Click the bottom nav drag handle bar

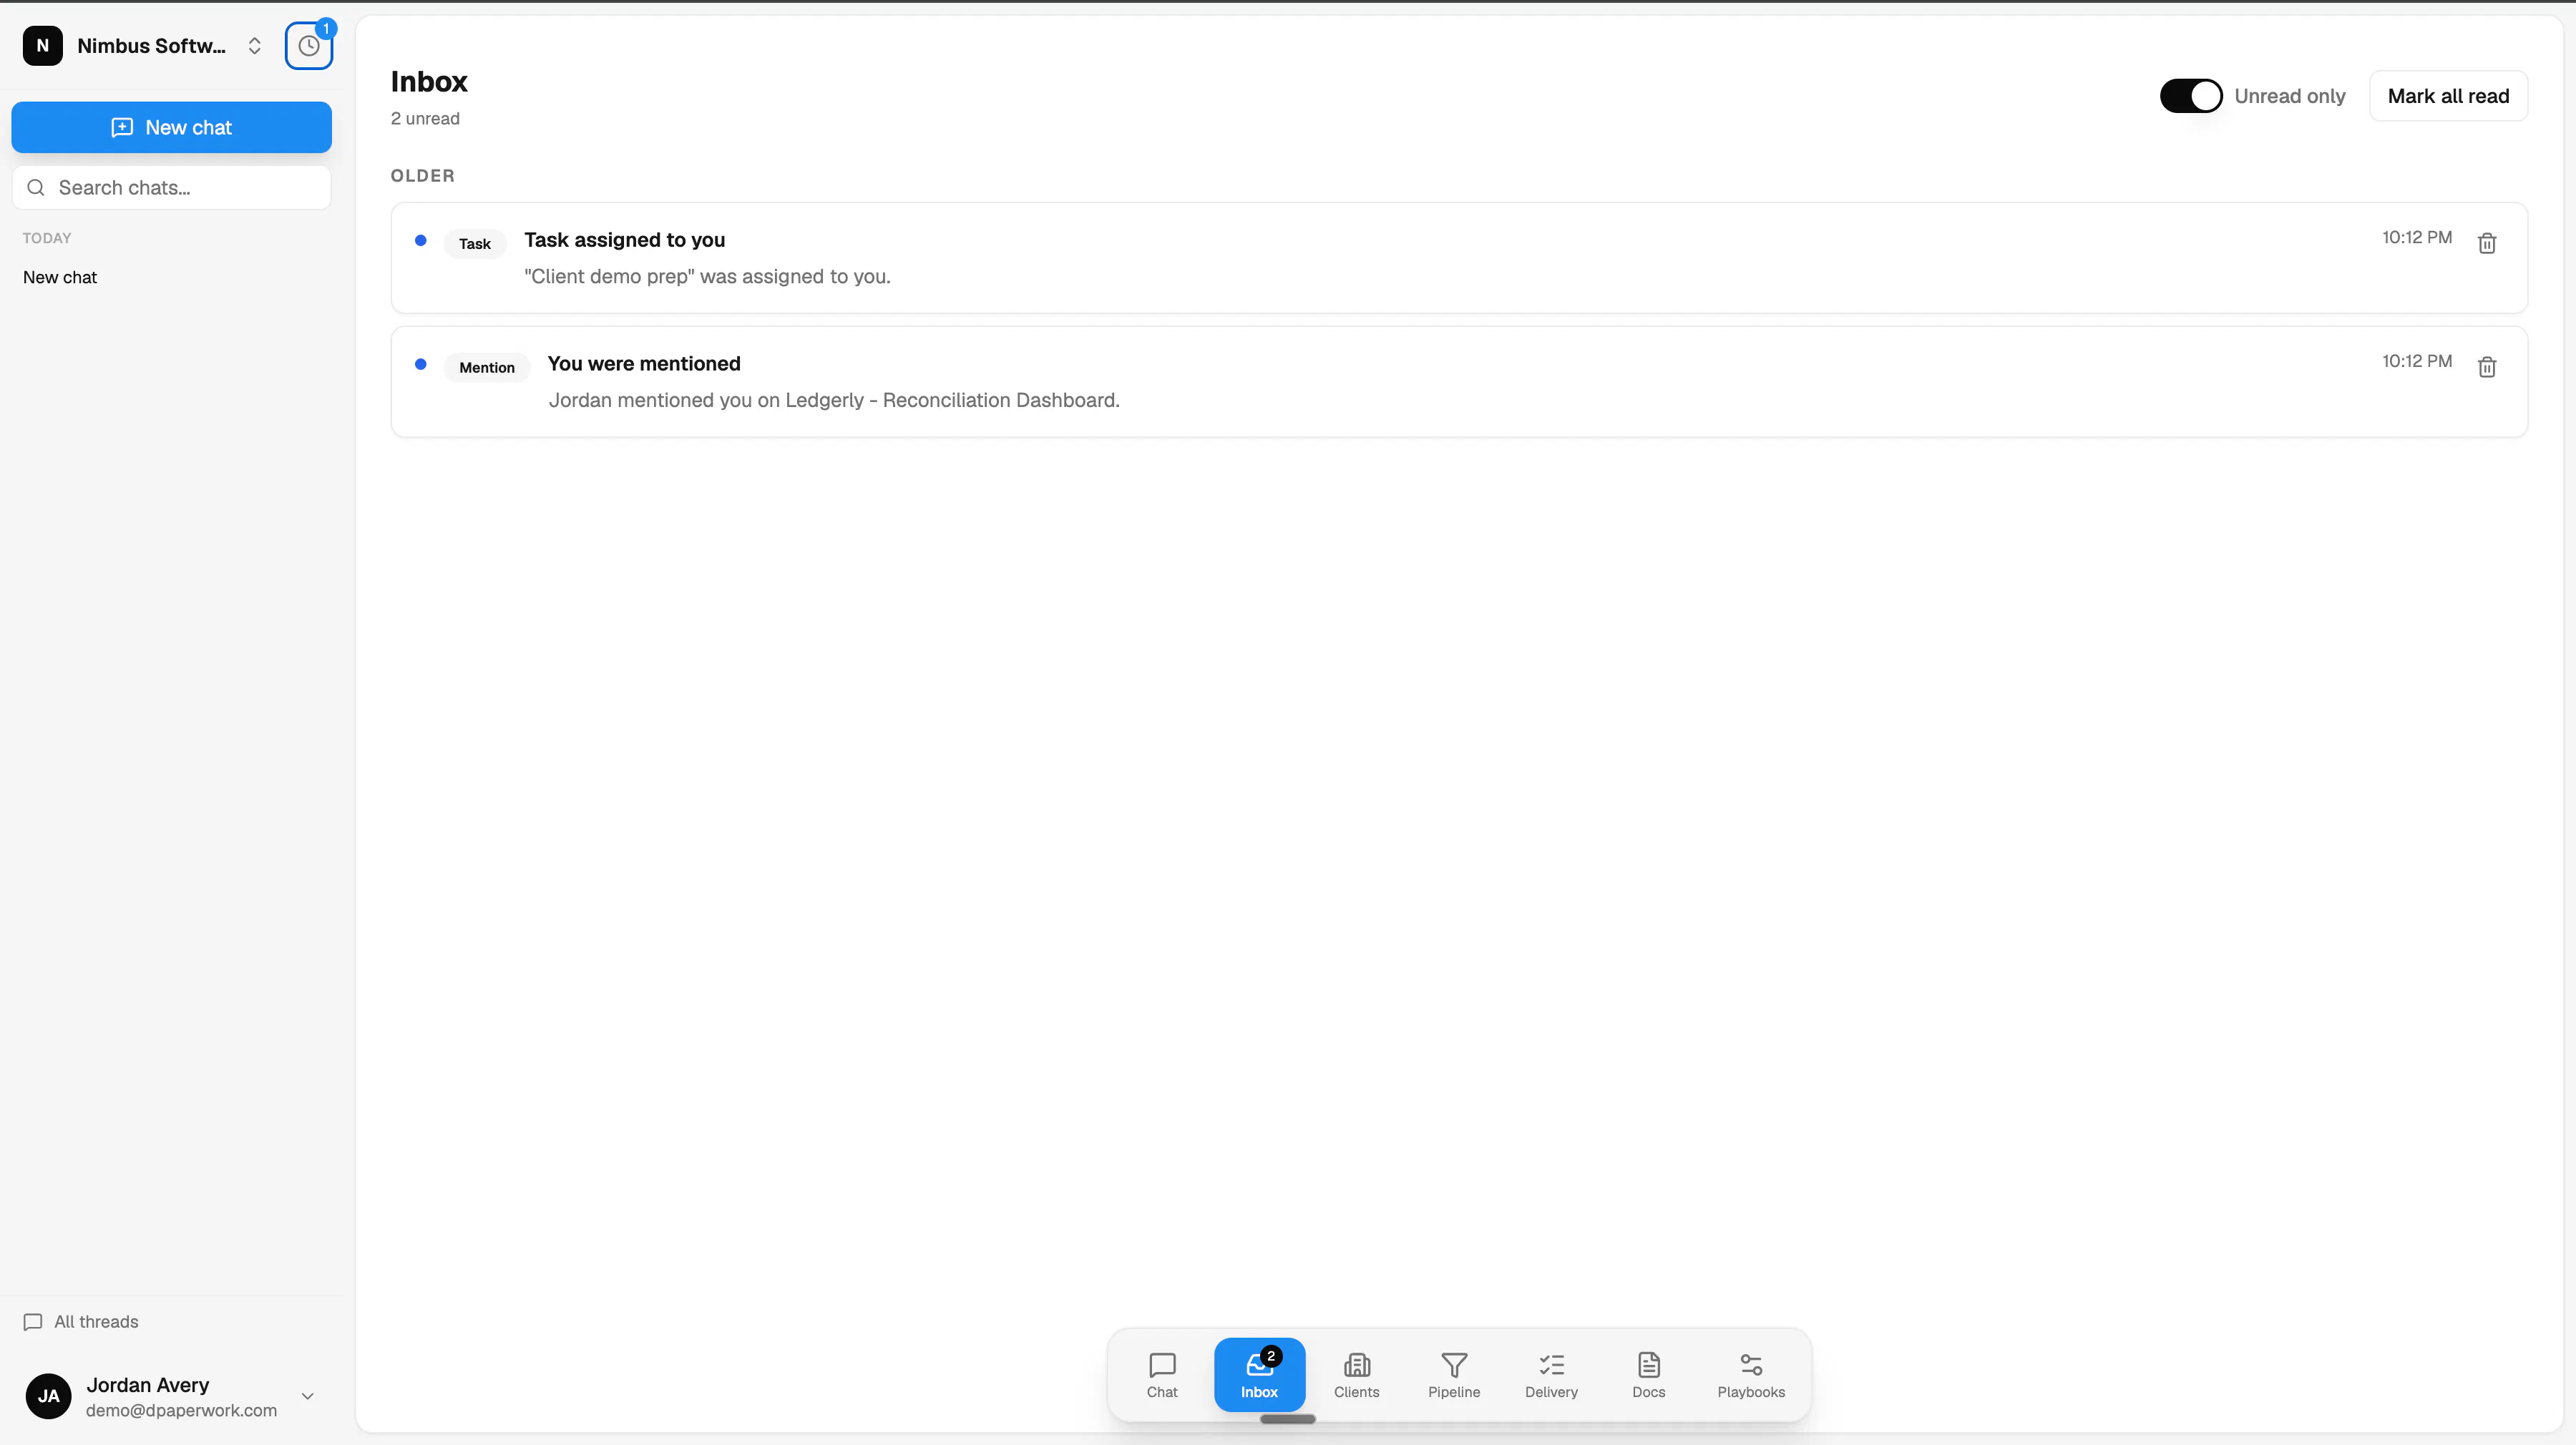pyautogui.click(x=1287, y=1419)
